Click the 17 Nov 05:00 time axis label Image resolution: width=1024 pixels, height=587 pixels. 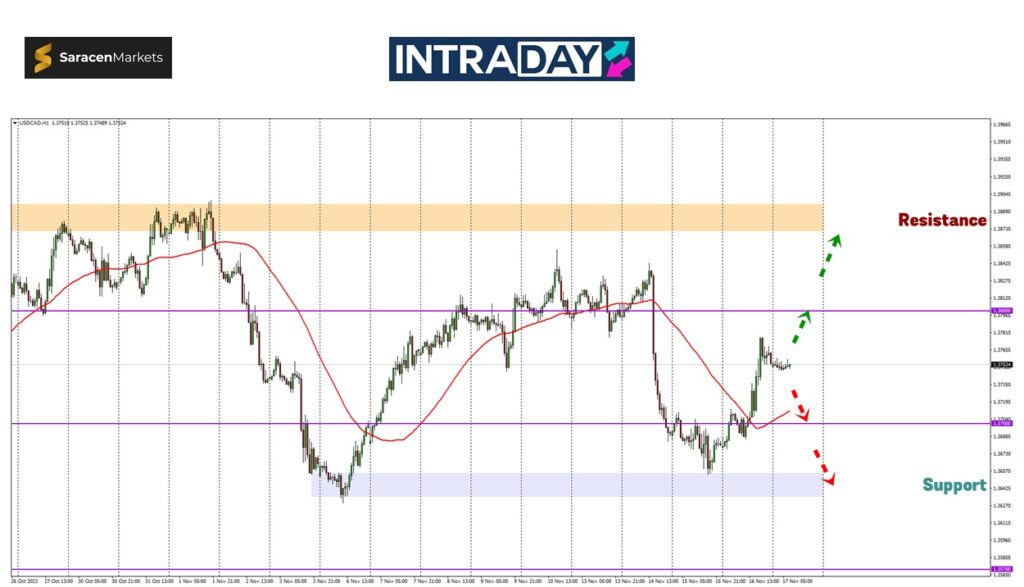(796, 580)
